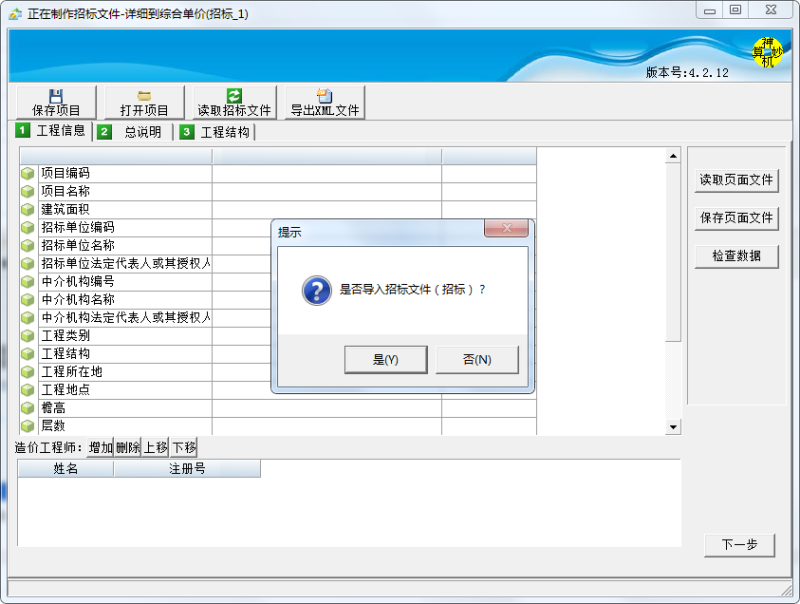Select the 工程信息 tab
The width and height of the screenshot is (800, 604).
pyautogui.click(x=52, y=131)
